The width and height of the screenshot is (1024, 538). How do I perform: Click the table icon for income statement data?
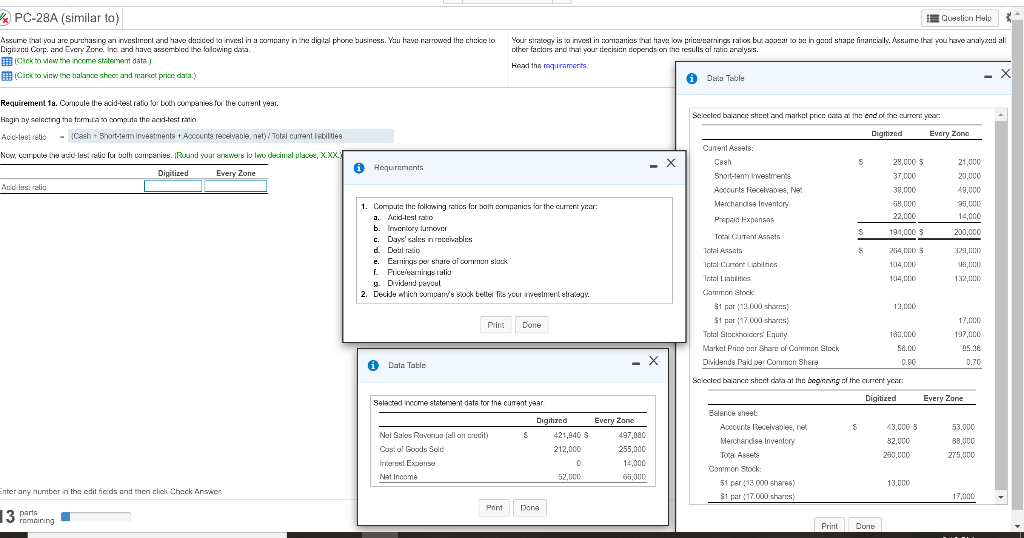click(x=7, y=61)
